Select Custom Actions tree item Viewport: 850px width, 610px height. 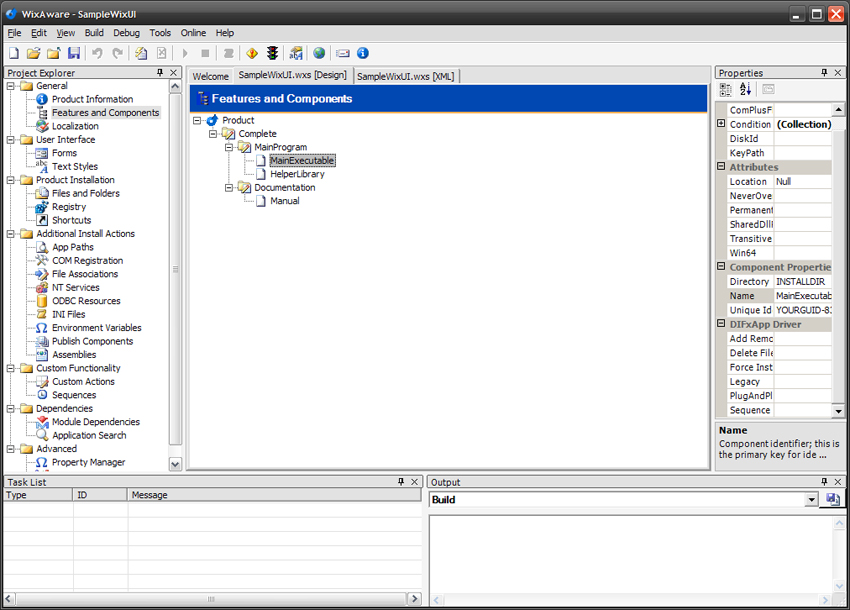83,381
